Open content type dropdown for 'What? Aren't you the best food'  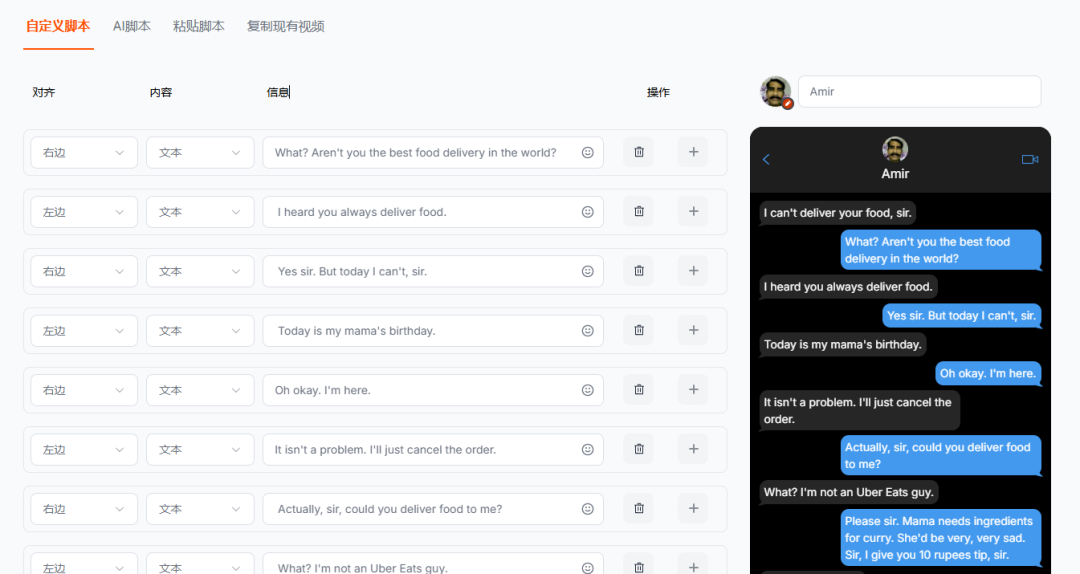pyautogui.click(x=200, y=152)
